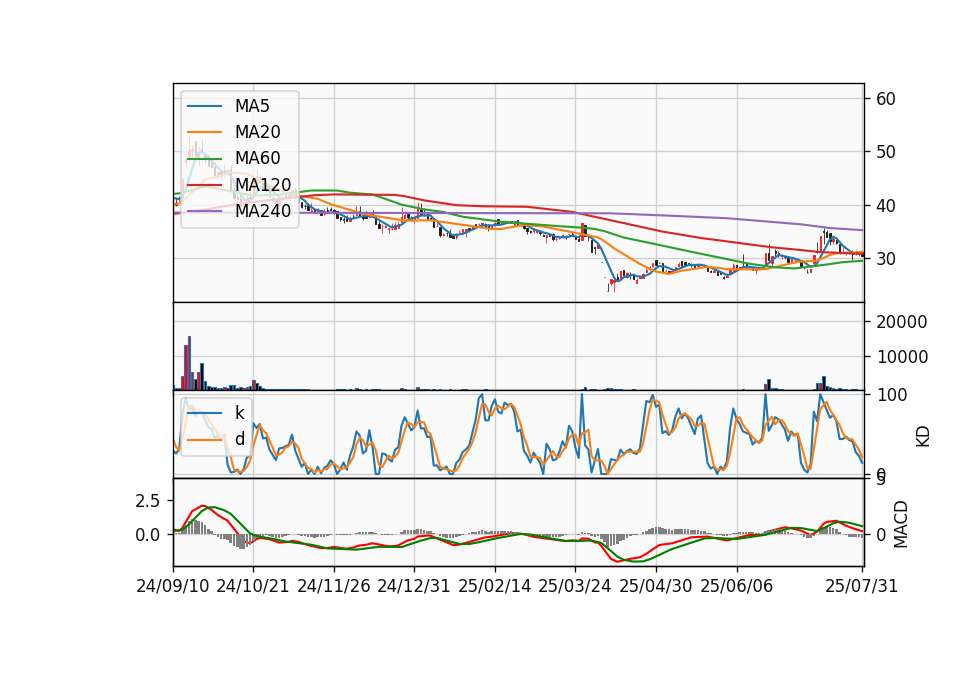Click the 25/03/24 date axis label
Screen dimensions: 960x690
(575, 586)
